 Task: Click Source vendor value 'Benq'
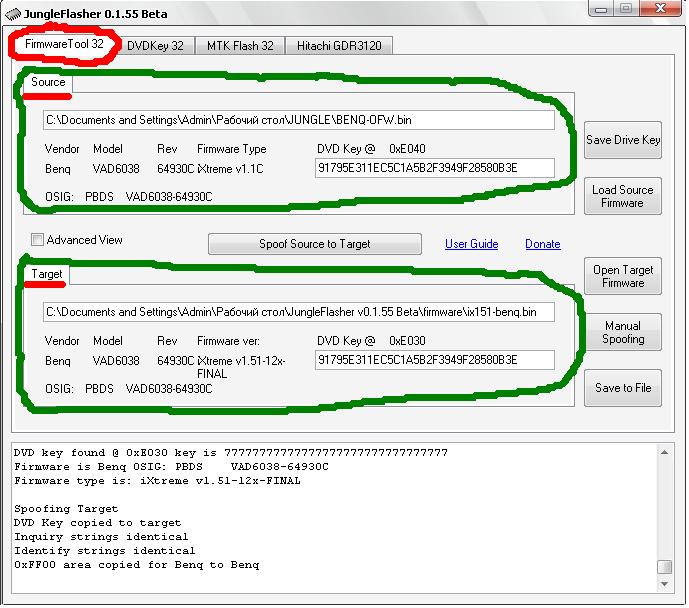[x=58, y=169]
